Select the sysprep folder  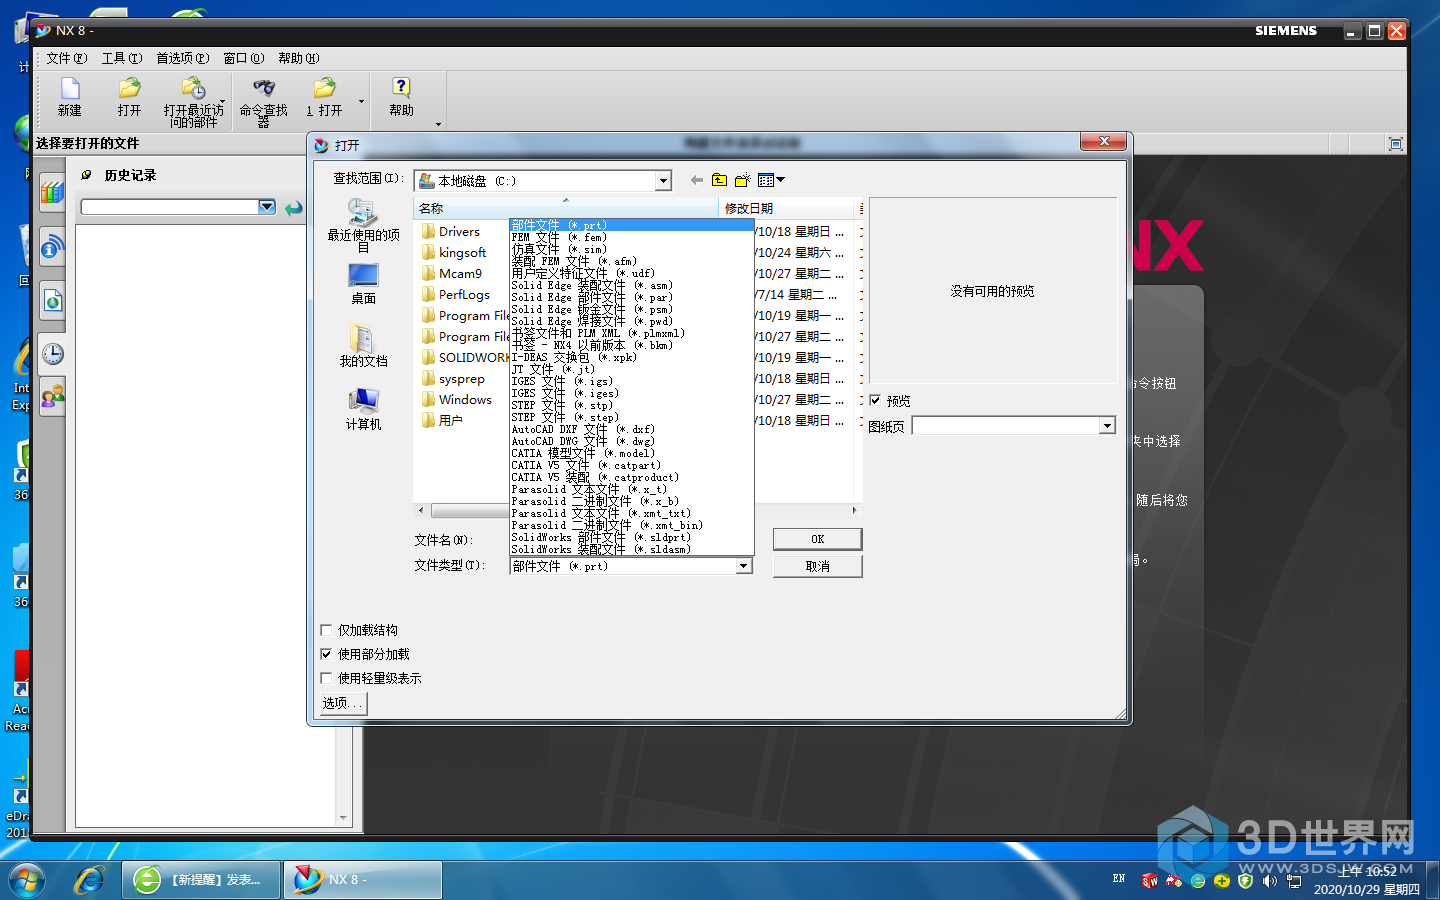pos(453,379)
